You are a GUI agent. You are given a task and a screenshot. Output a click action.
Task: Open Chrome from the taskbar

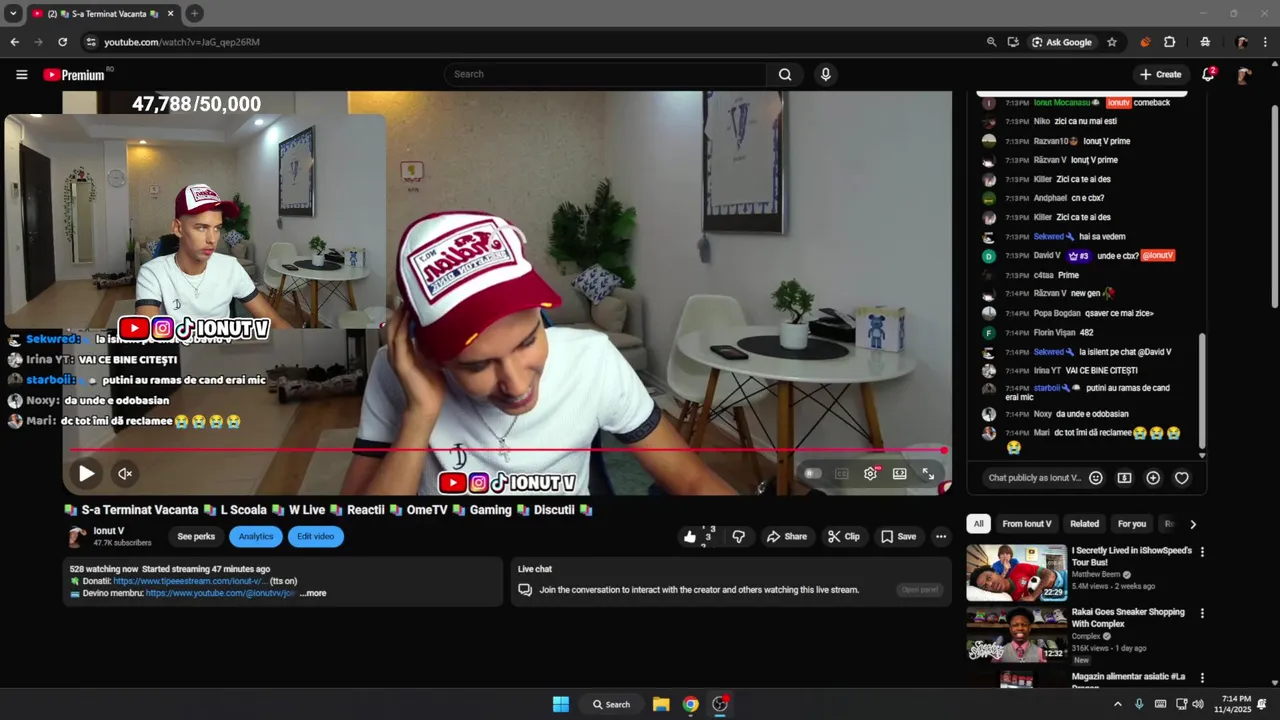[x=690, y=704]
